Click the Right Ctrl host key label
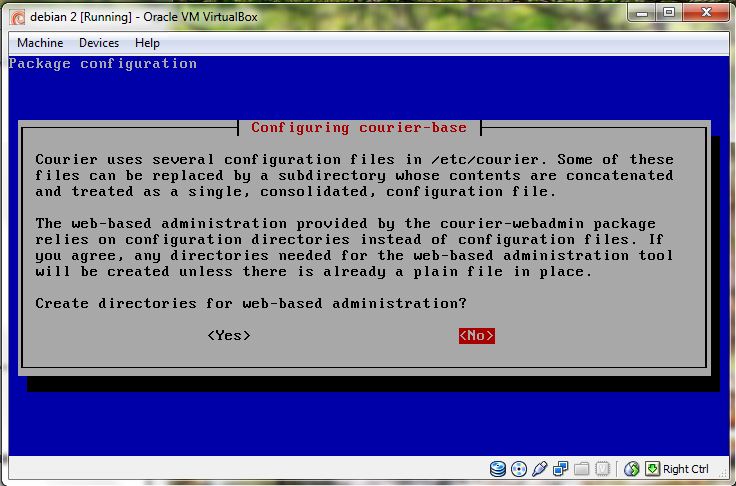This screenshot has width=736, height=486. pos(686,469)
